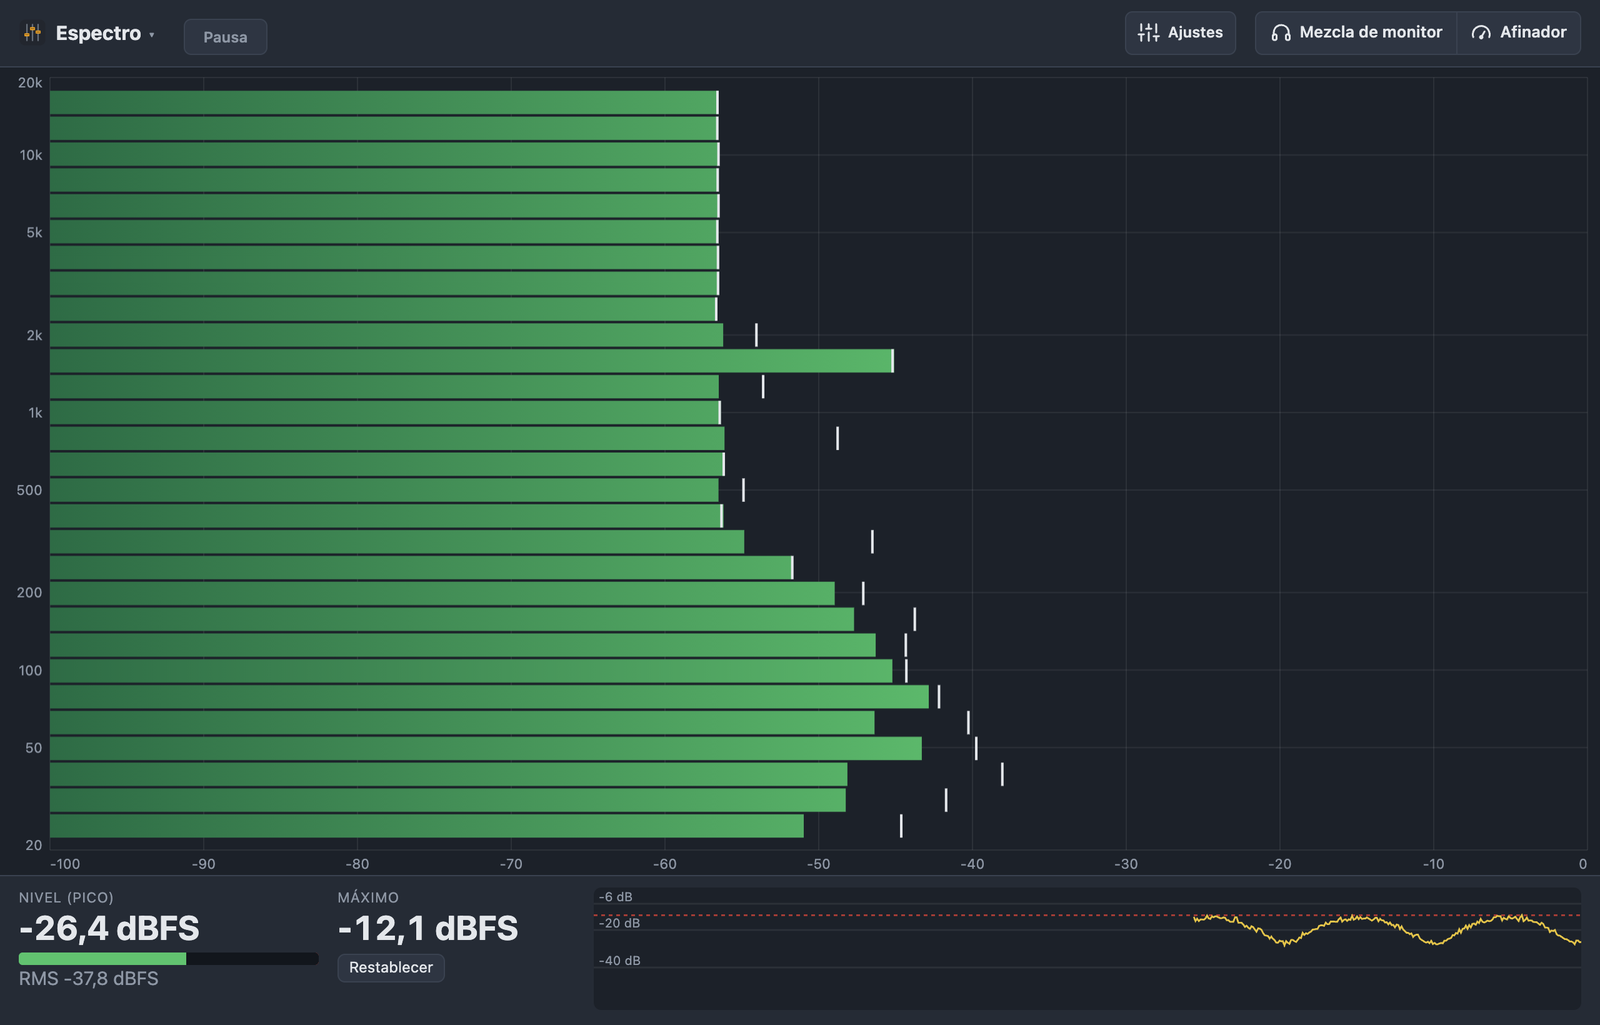Click the tuner gauge icon
This screenshot has width=1600, height=1025.
click(1481, 33)
